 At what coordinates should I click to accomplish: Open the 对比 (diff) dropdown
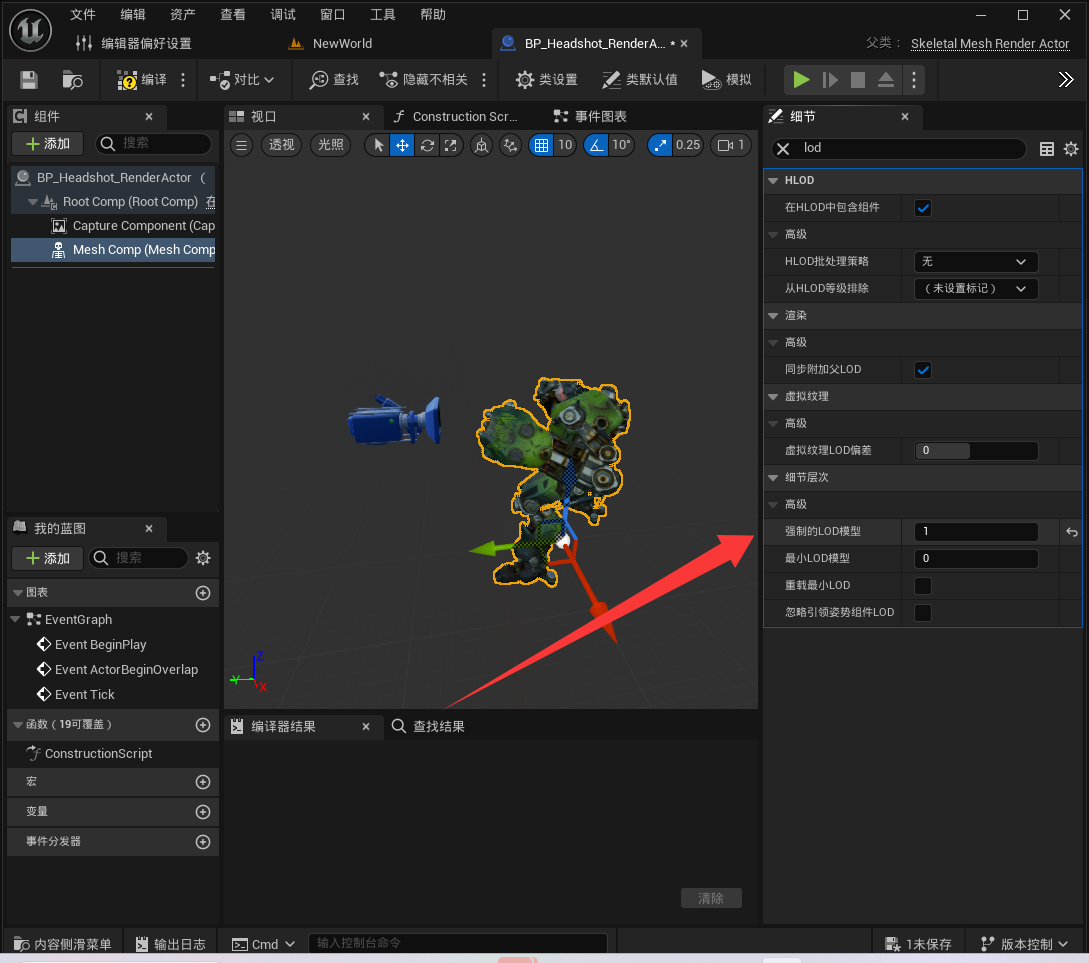coord(242,80)
